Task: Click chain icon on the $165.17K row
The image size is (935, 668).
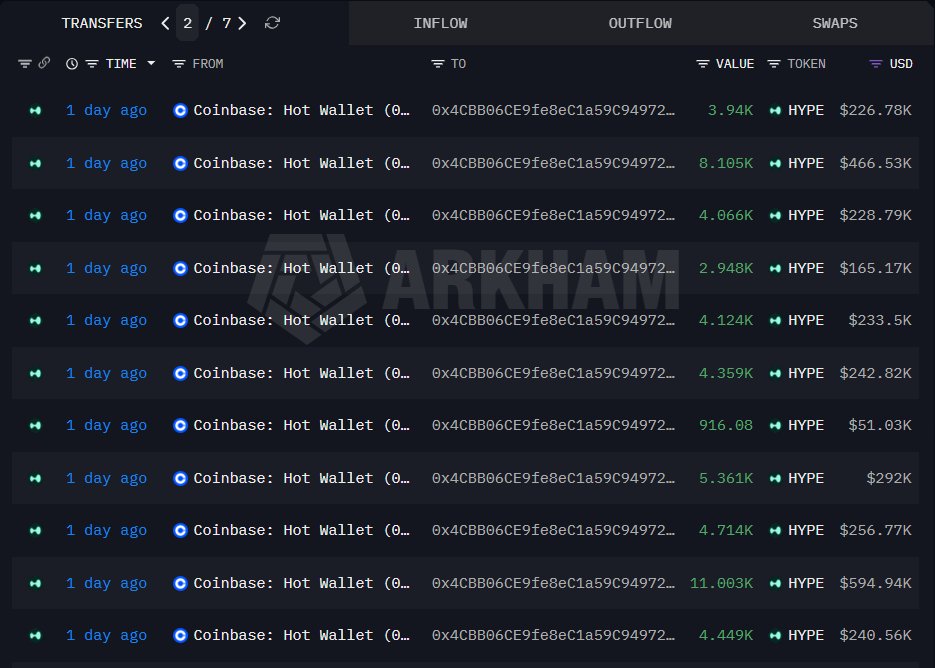Action: pyautogui.click(x=35, y=268)
